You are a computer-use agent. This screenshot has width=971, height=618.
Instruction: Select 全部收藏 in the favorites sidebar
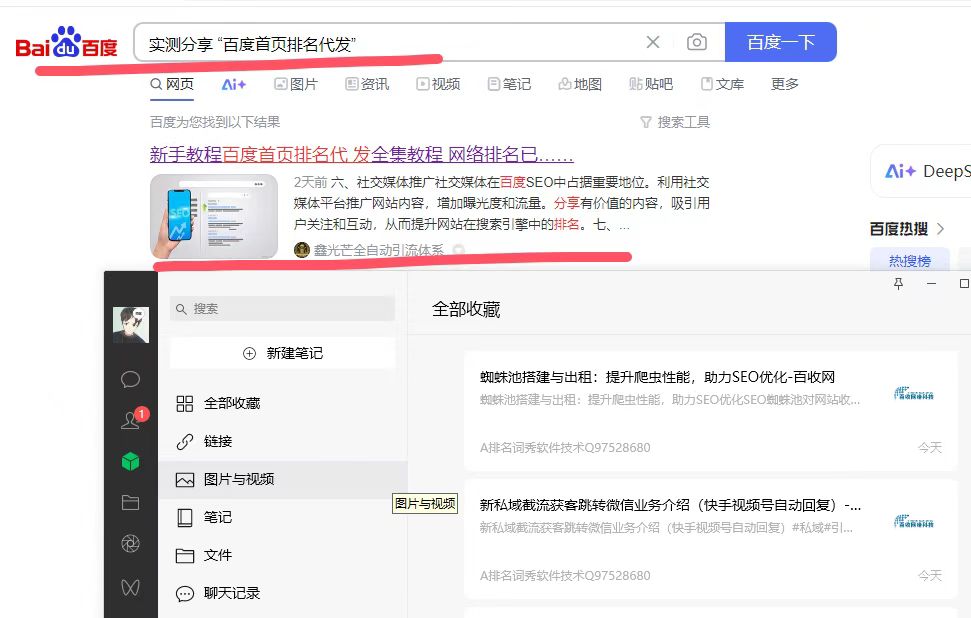click(x=283, y=404)
